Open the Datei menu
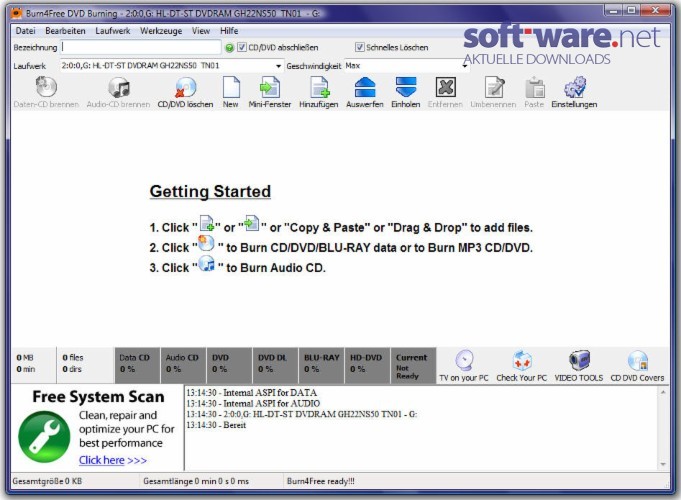 tap(26, 31)
